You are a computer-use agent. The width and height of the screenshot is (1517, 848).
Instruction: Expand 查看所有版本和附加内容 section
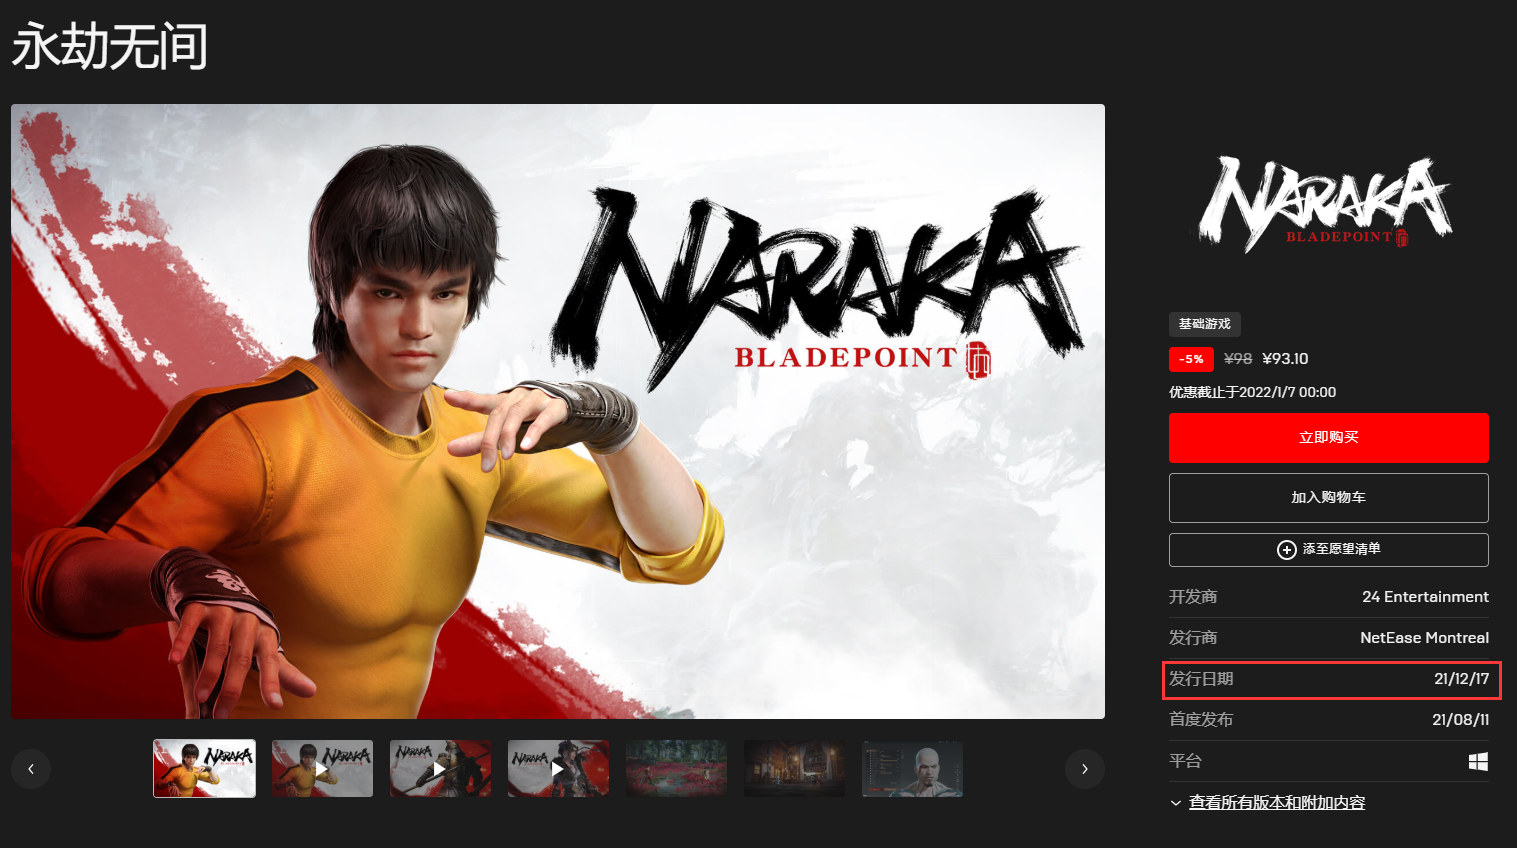coord(1277,803)
